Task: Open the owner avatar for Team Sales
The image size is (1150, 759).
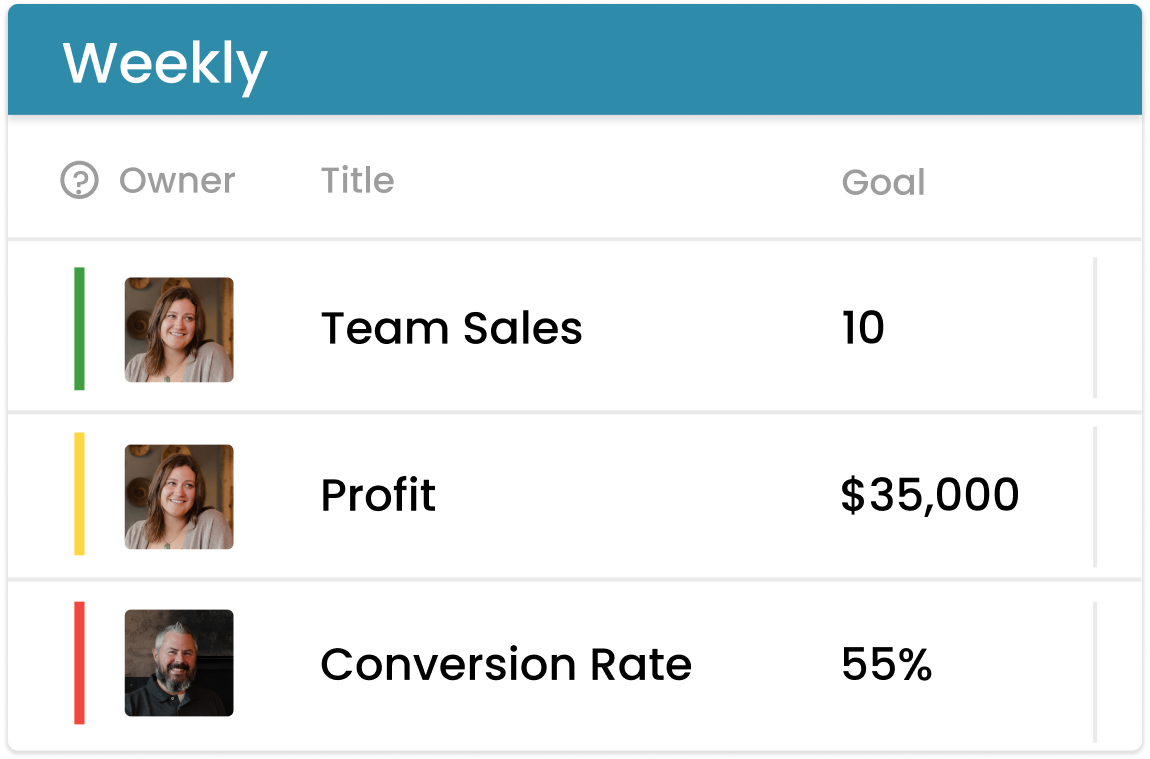Action: 178,330
